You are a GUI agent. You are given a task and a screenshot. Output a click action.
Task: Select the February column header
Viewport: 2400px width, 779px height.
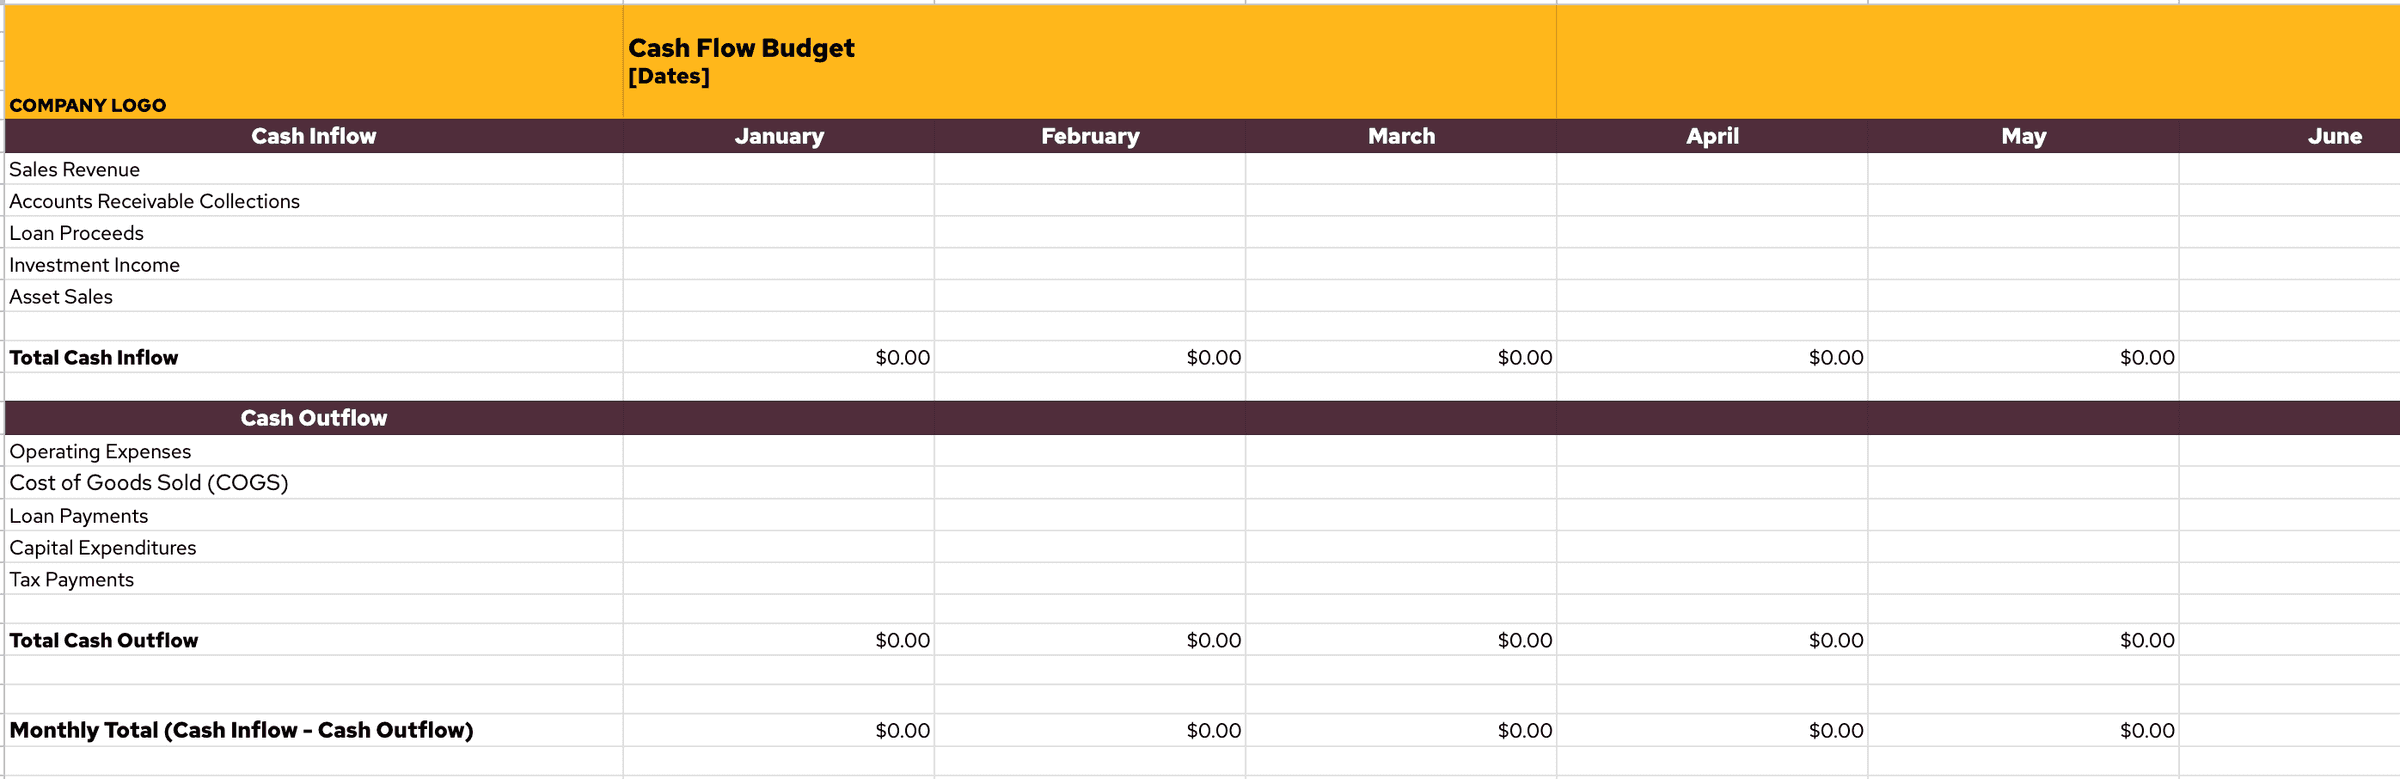tap(1090, 136)
